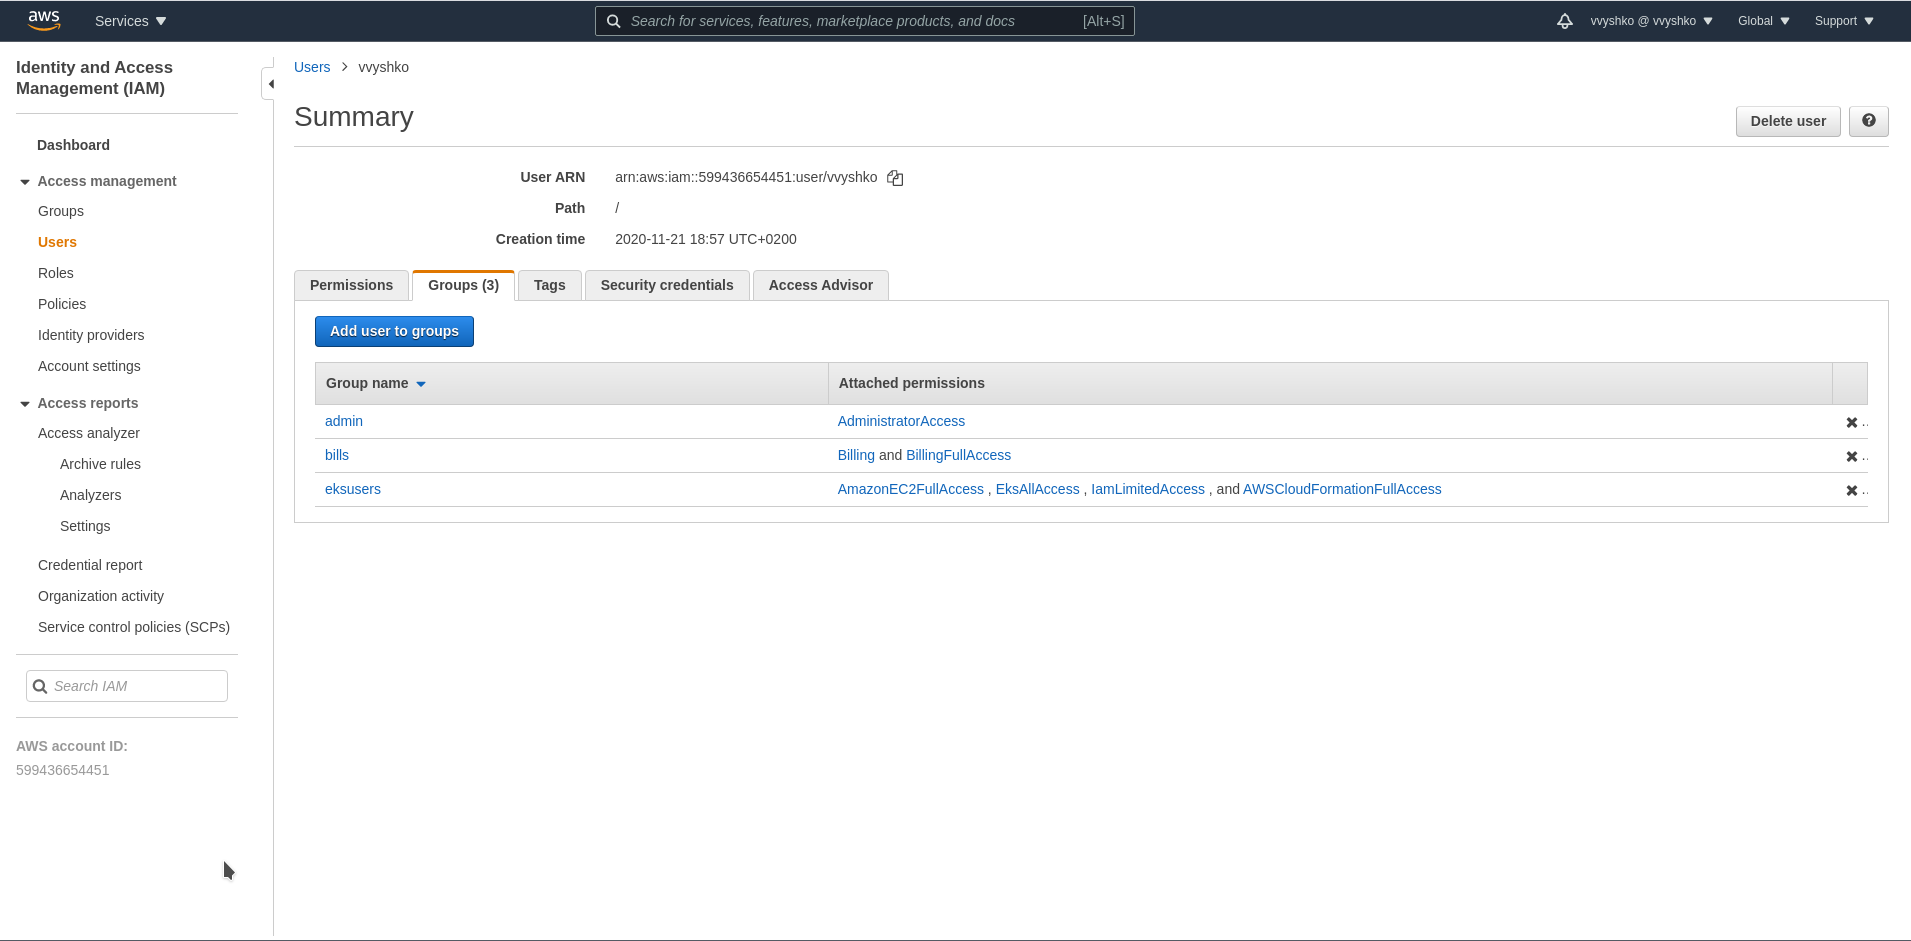Click the Delete user button

click(x=1787, y=121)
